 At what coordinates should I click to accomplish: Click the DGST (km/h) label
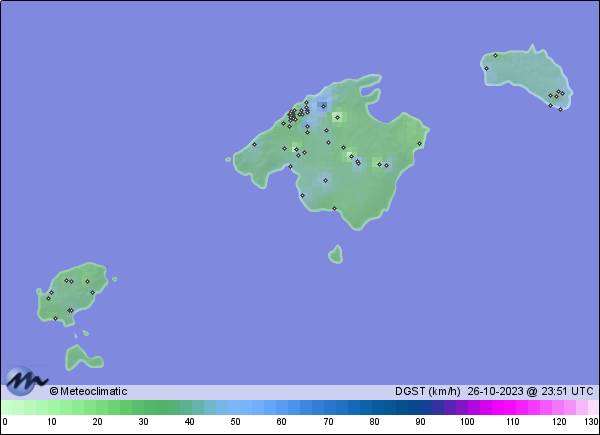pyautogui.click(x=426, y=391)
